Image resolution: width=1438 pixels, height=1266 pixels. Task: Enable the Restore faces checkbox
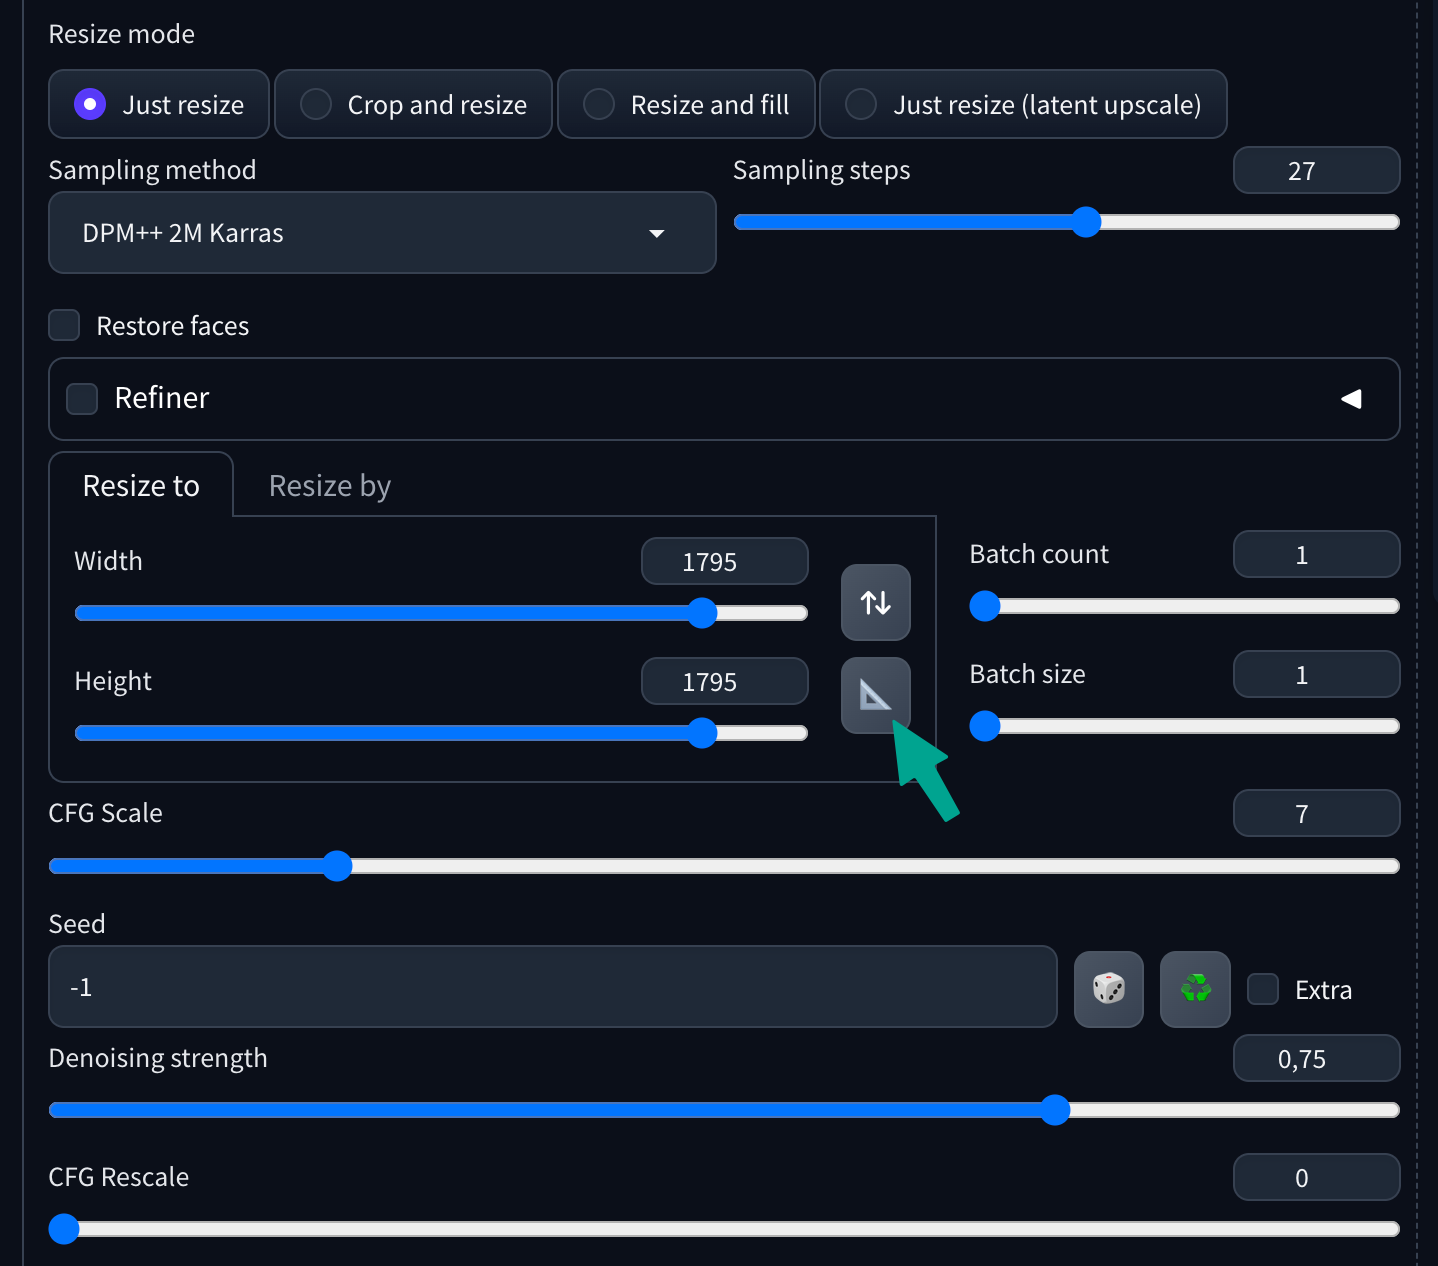65,325
